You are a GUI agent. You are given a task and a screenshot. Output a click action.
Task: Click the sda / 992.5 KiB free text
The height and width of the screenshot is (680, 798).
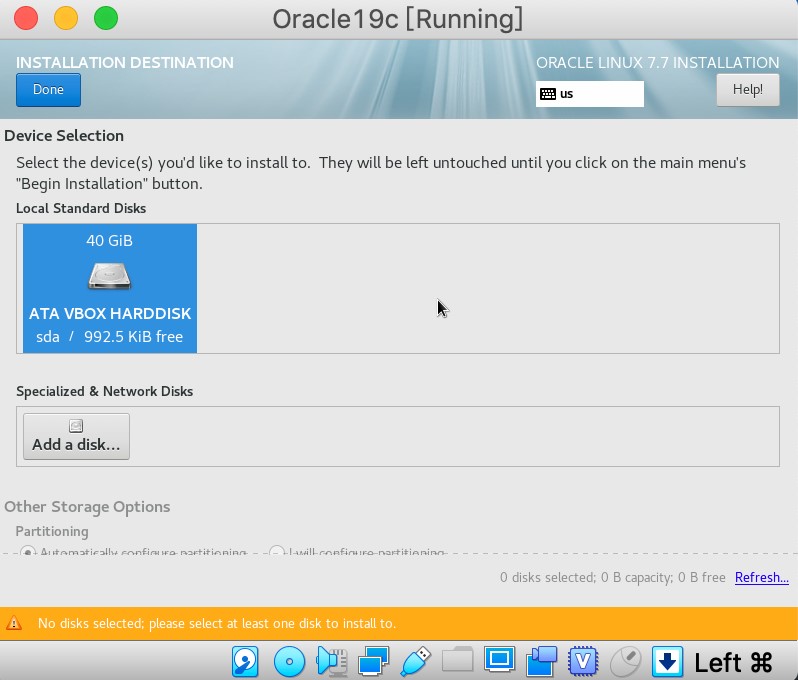[109, 336]
